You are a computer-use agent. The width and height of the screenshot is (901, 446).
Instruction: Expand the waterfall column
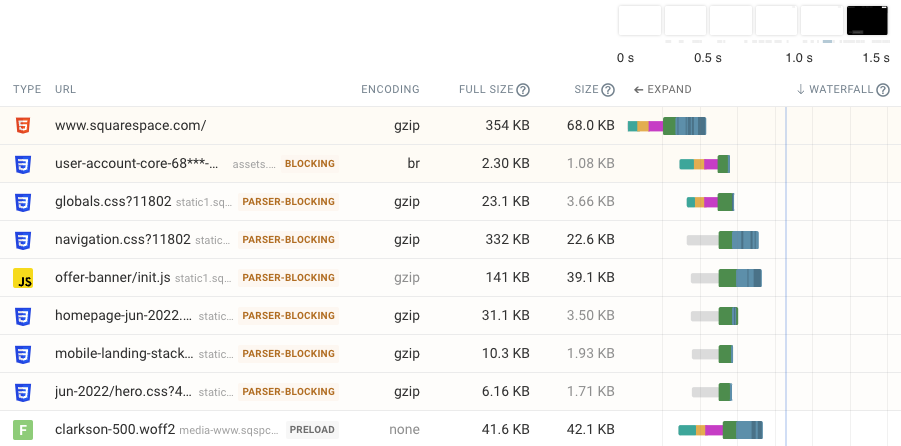tap(663, 90)
